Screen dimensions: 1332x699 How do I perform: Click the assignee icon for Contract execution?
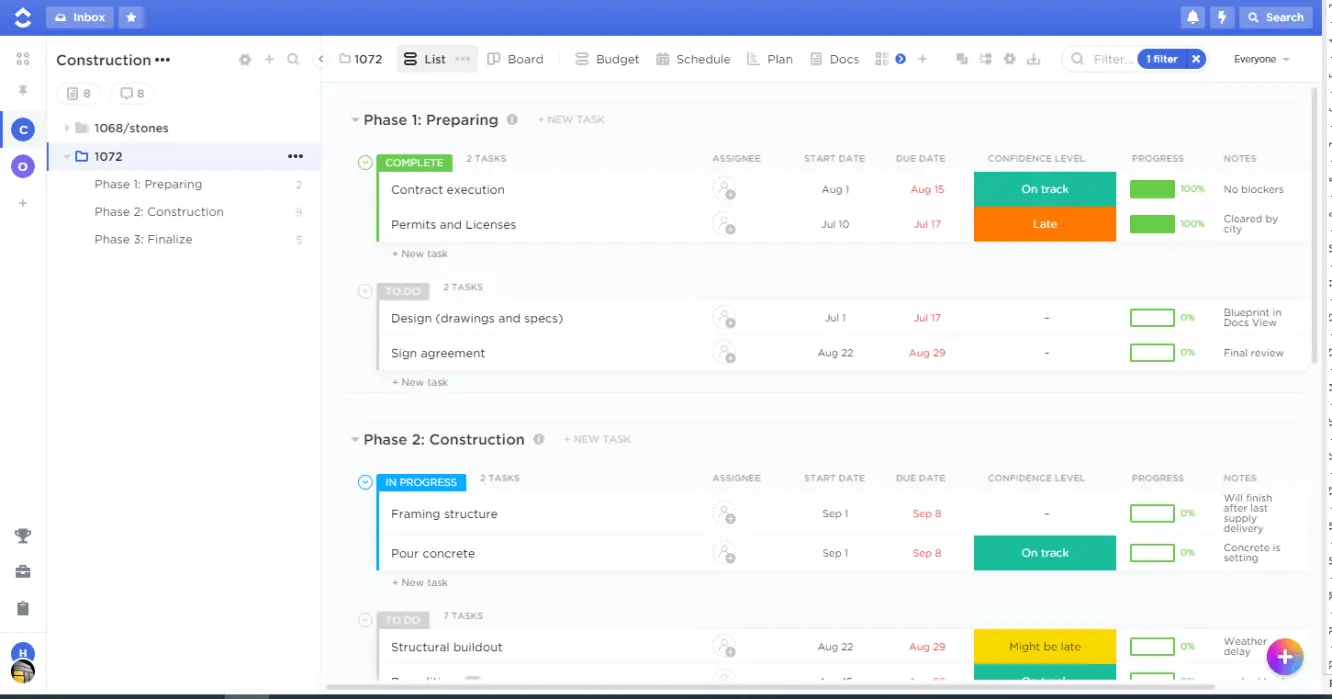(724, 190)
